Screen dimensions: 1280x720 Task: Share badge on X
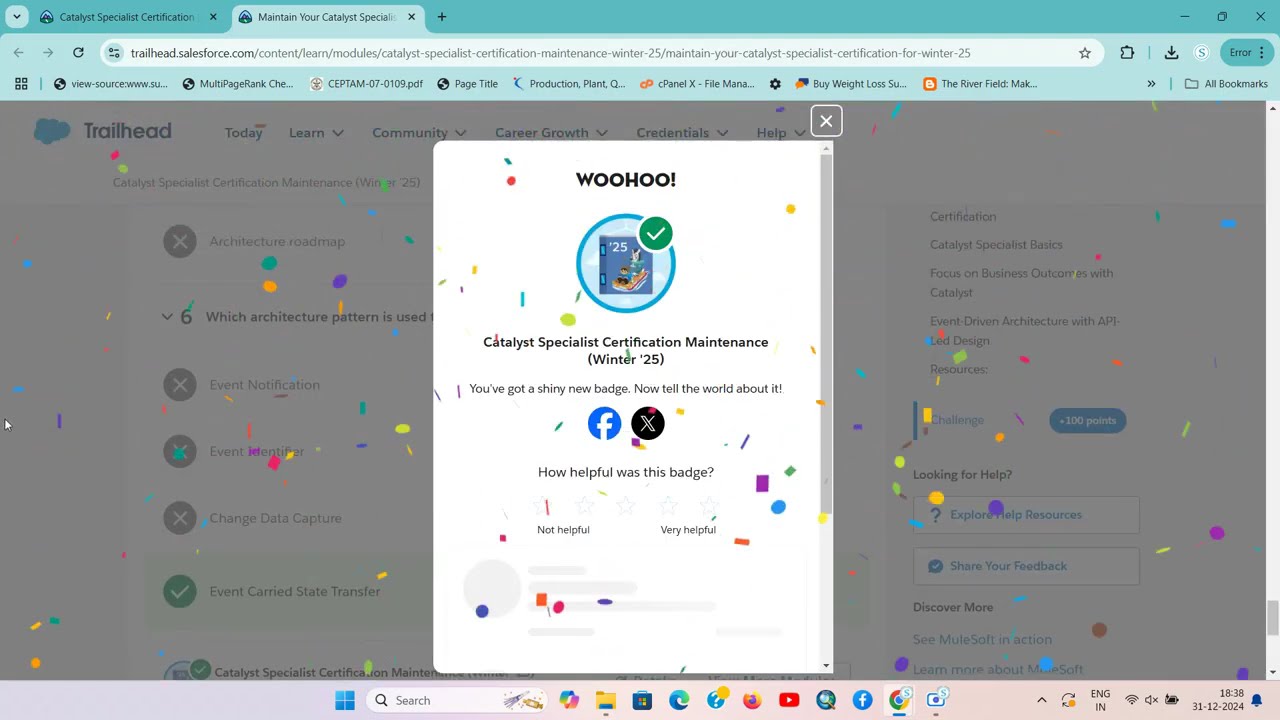(648, 424)
